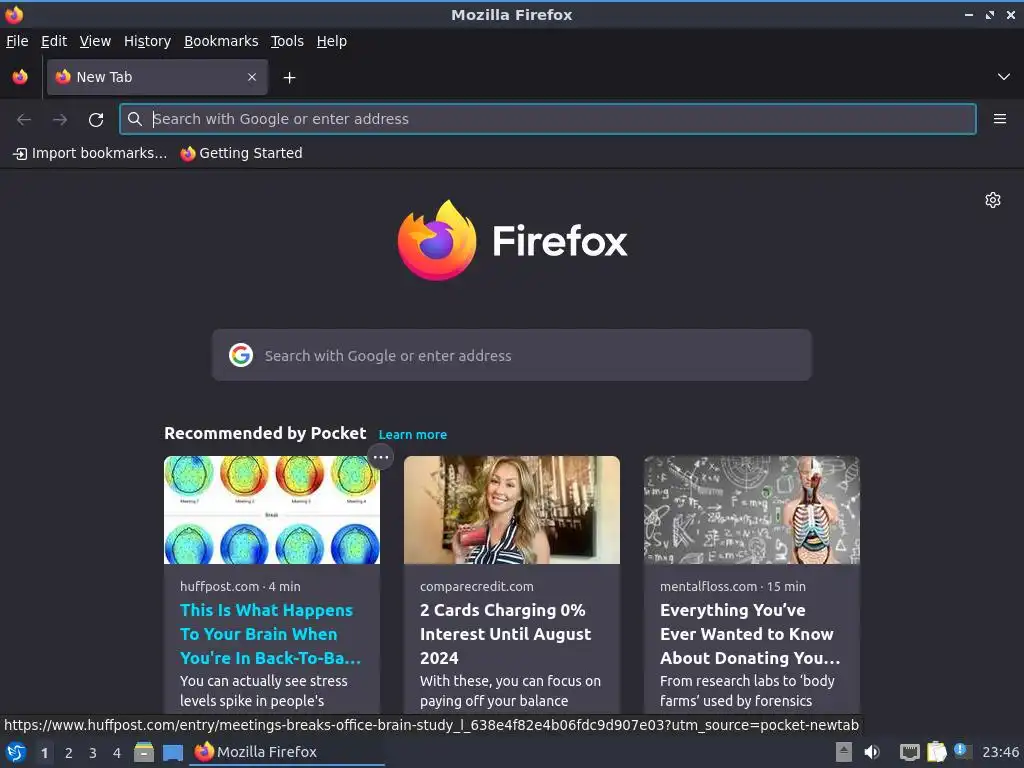
Task: Open a new tab with plus button
Action: (x=289, y=78)
